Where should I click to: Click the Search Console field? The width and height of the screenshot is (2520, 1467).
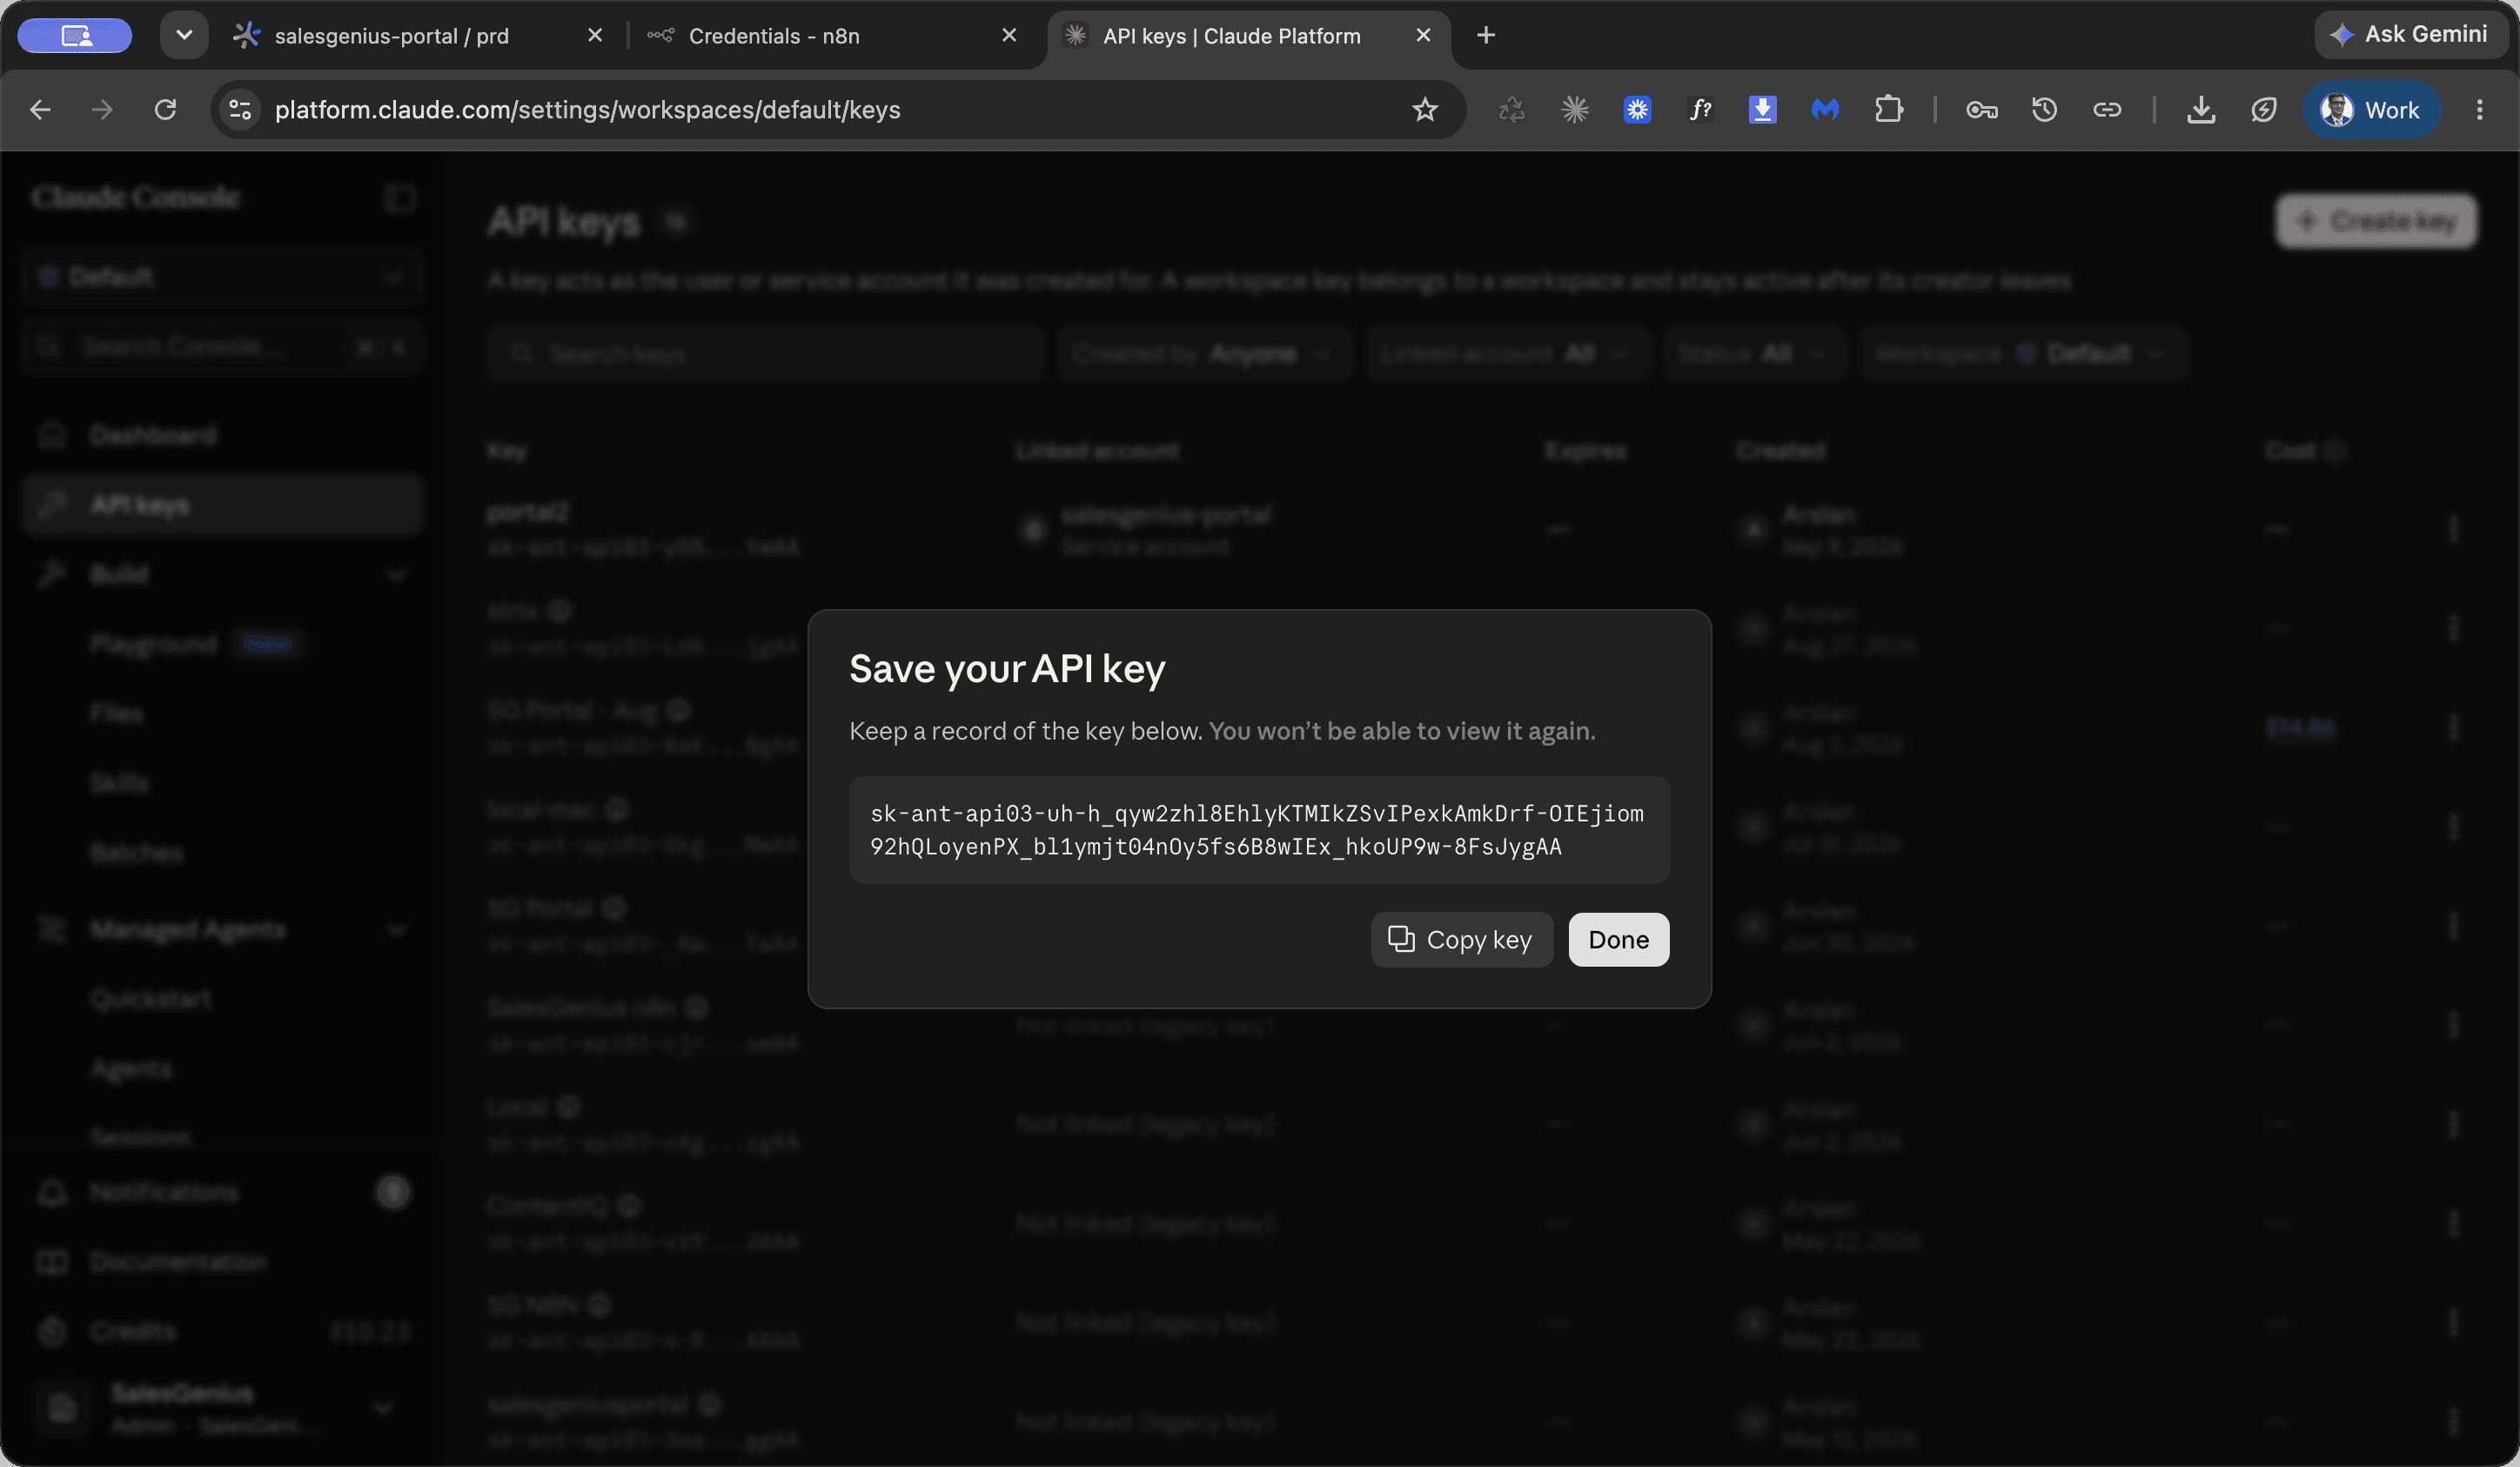pyautogui.click(x=222, y=347)
